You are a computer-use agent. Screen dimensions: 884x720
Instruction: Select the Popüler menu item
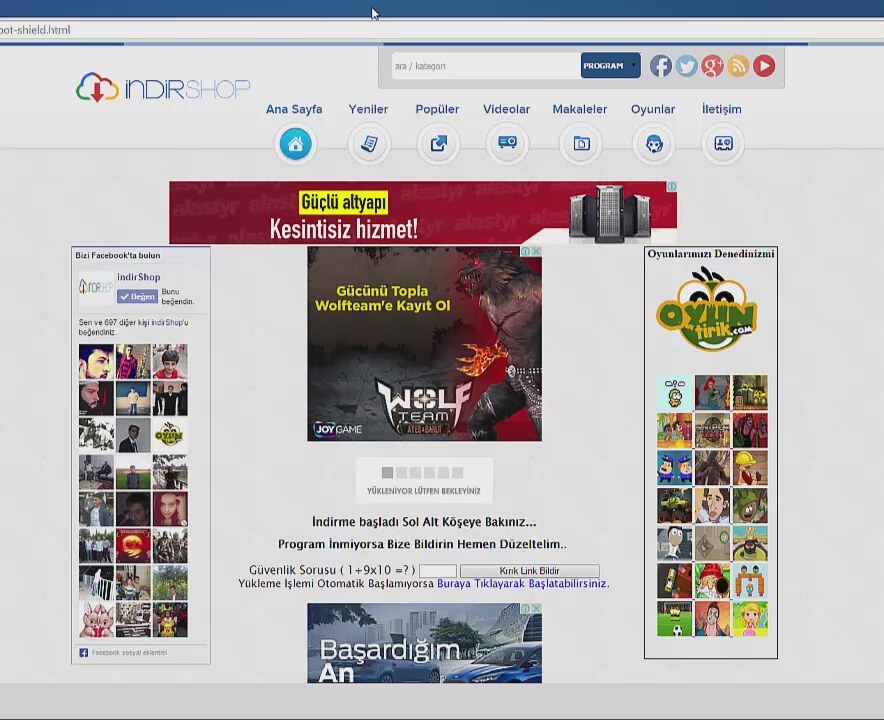437,109
